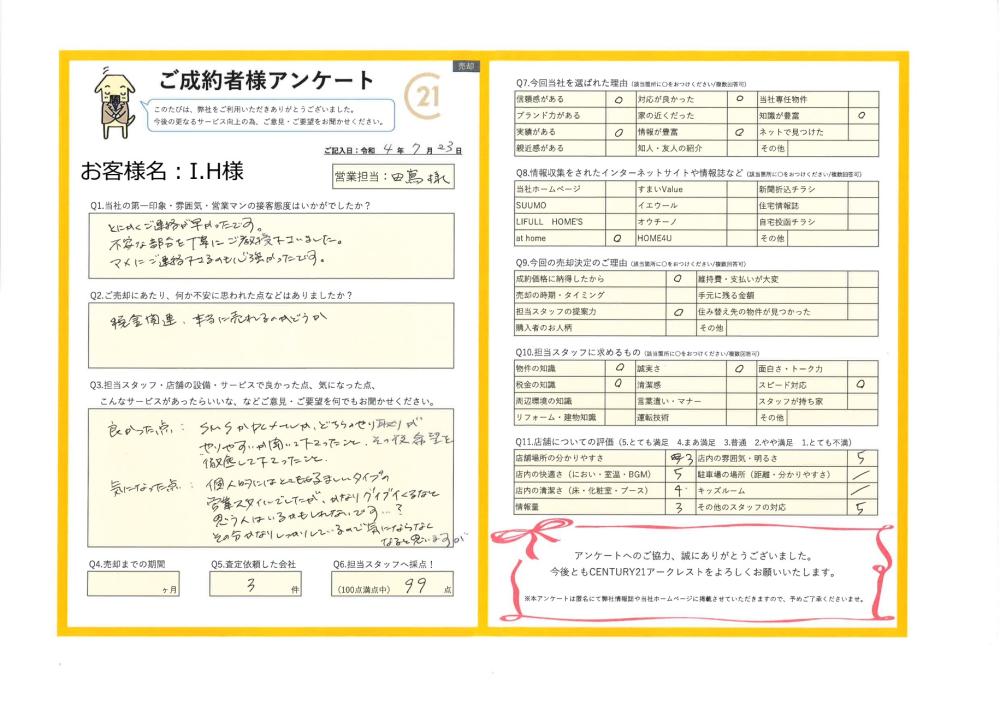Click the speech bubble thank-you message
1000x706 pixels.
click(x=267, y=115)
